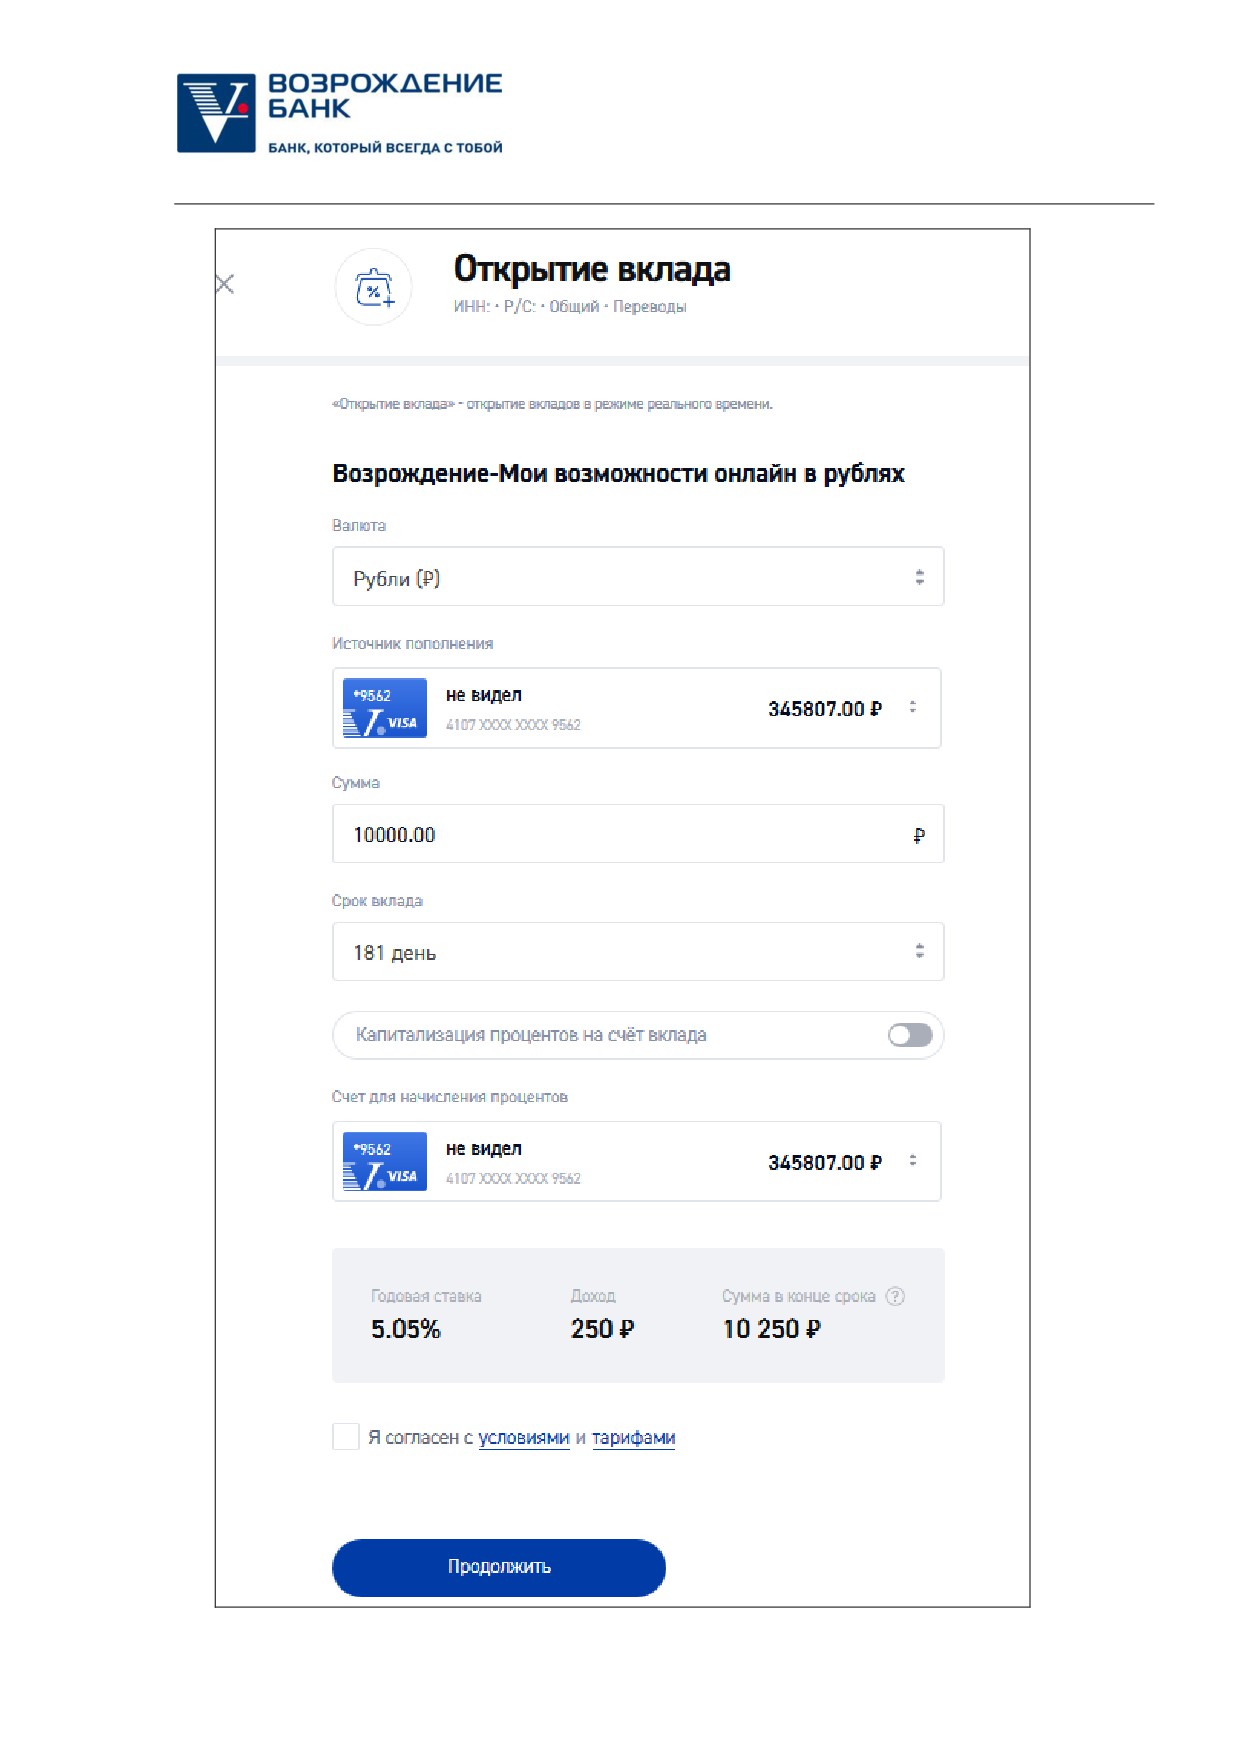Open the тарифами link
1239x1752 pixels.
pos(634,1438)
